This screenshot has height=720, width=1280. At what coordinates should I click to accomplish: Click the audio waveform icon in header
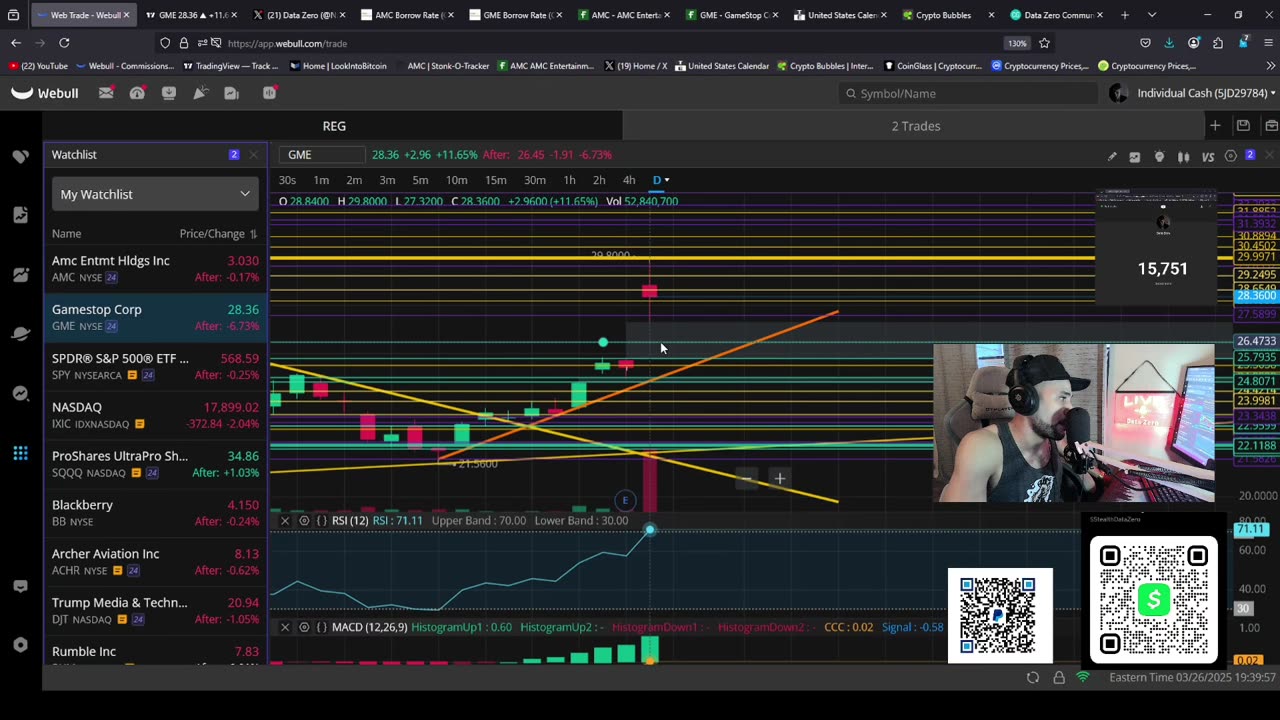point(269,93)
